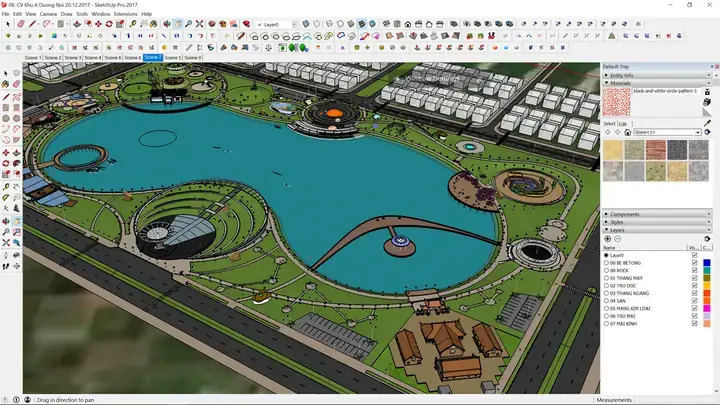Switch to Scene 9 tab
This screenshot has height=405, width=720.
coord(193,57)
